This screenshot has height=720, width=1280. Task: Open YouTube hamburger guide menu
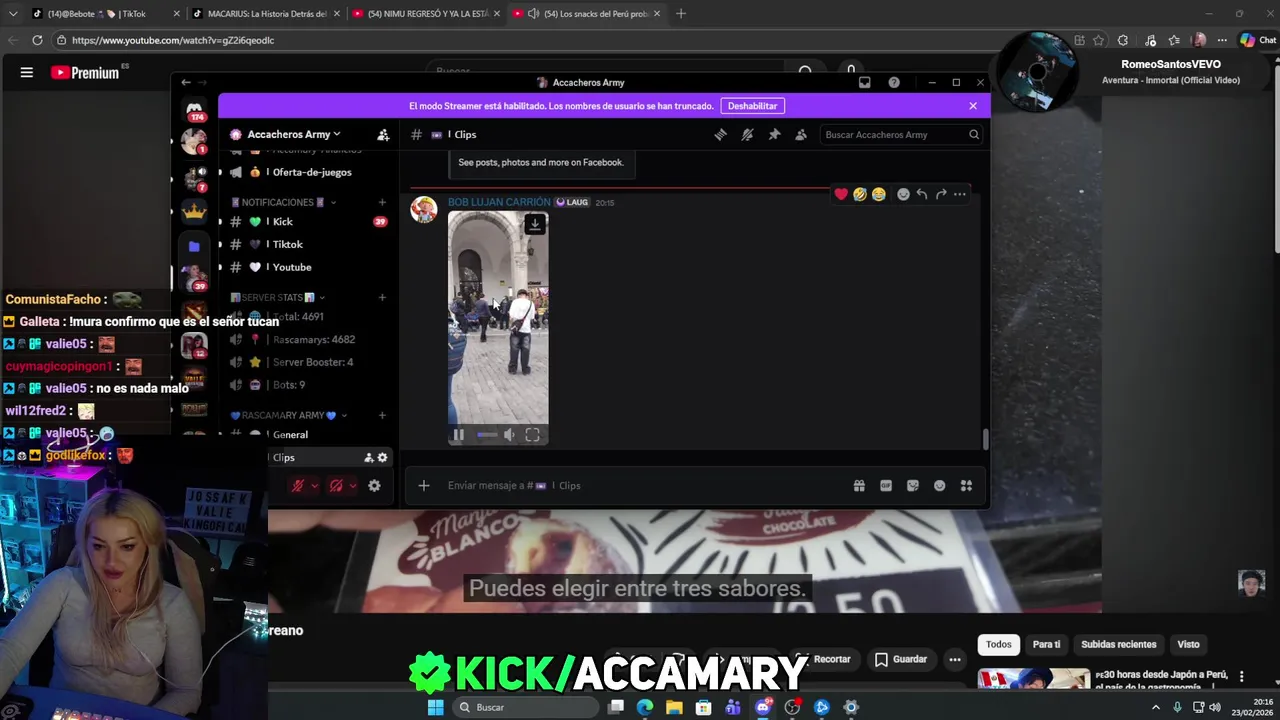27,72
